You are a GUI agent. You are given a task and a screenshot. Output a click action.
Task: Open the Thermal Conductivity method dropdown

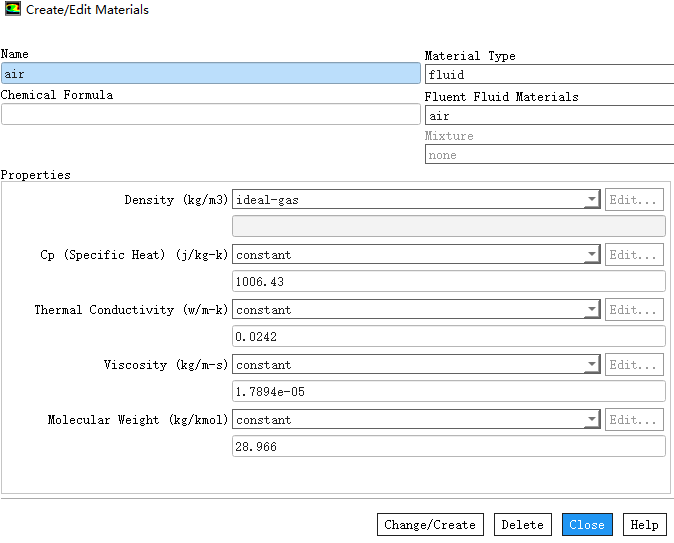pos(416,310)
